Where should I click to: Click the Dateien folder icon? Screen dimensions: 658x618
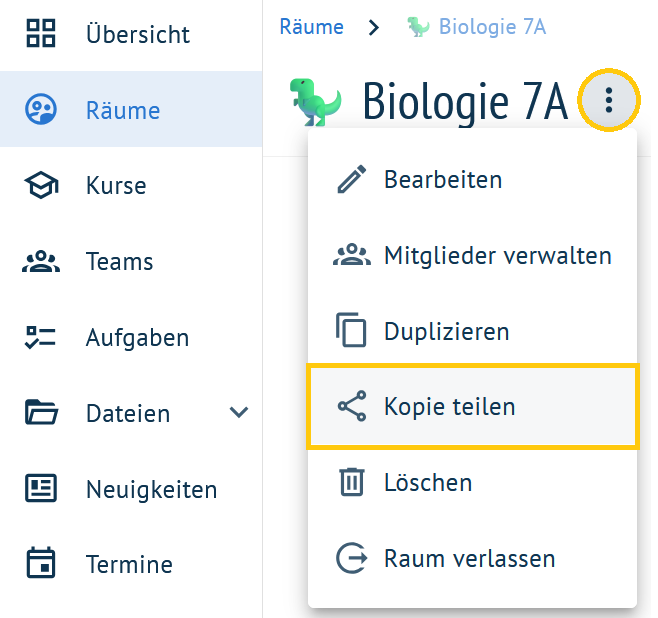coord(41,412)
